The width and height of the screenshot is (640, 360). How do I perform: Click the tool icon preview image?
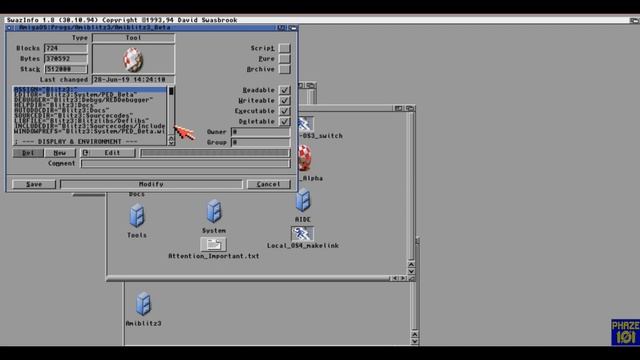[133, 59]
